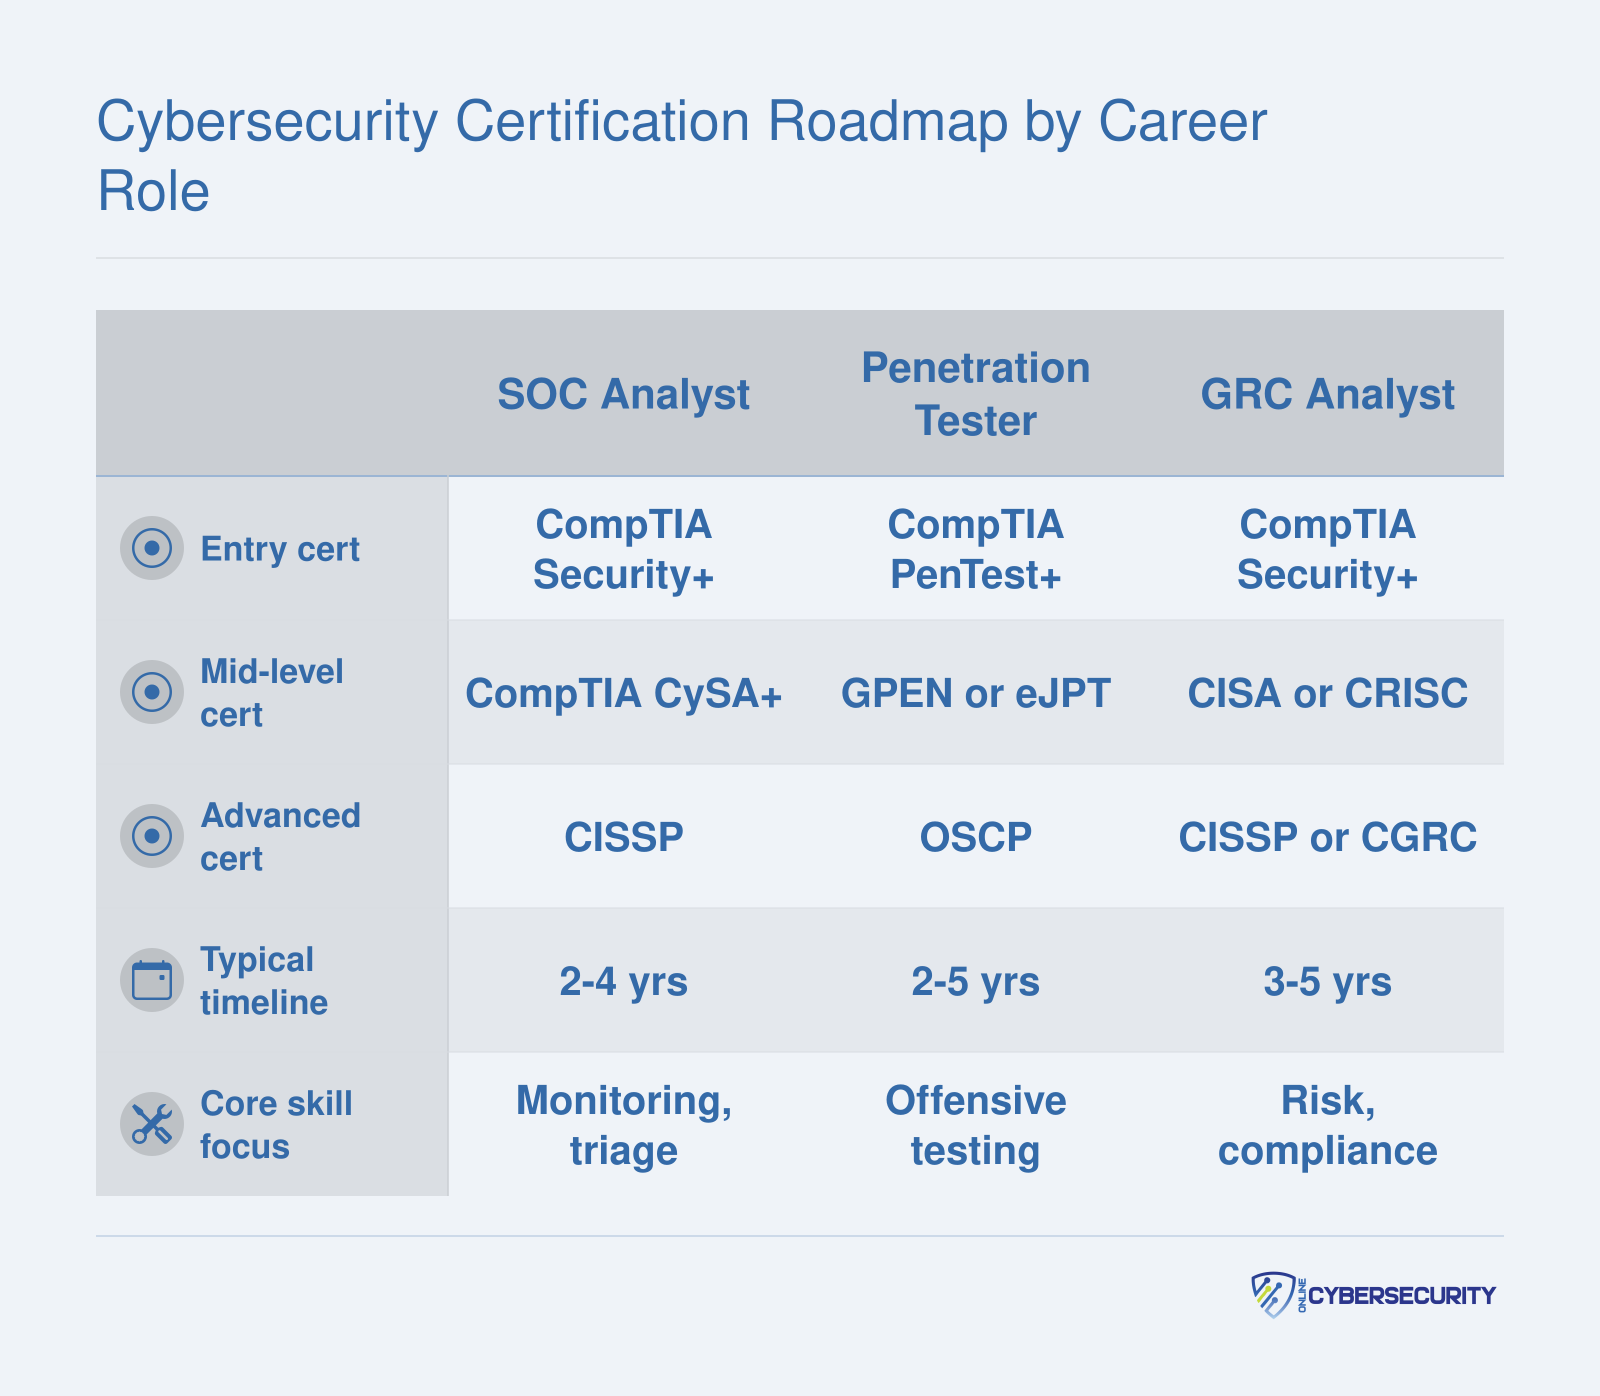
Task: Select the CISSP cell under SOC Analyst
Action: click(x=624, y=837)
